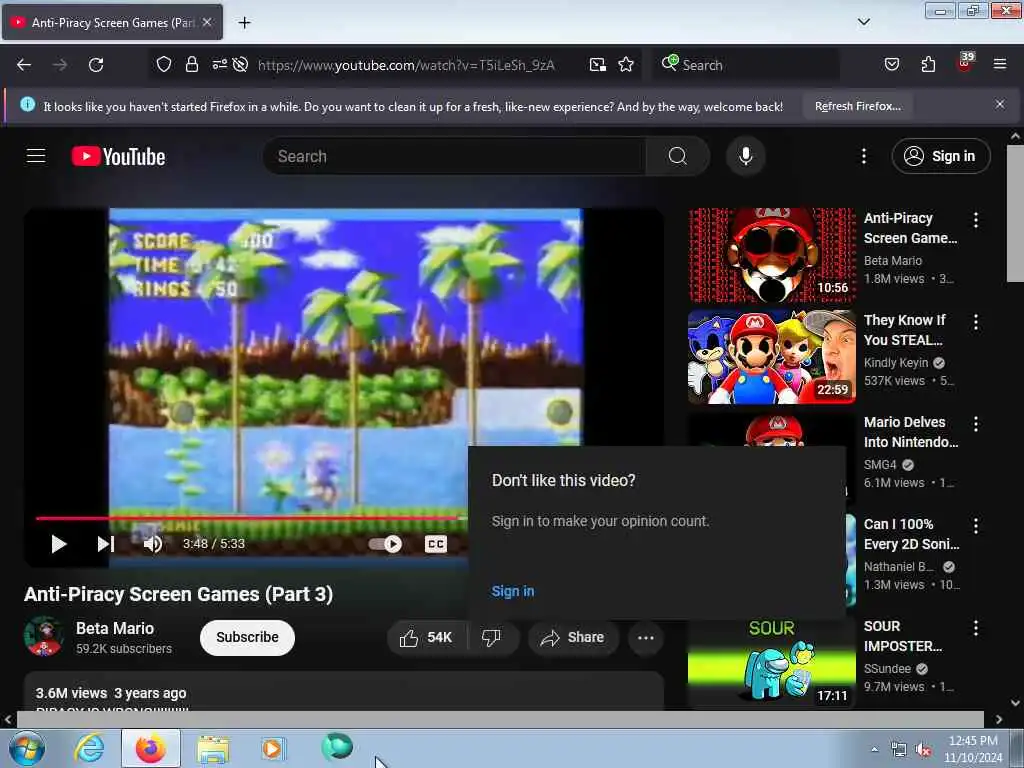
Task: Click the YouTube search magnifier button
Action: [x=677, y=156]
